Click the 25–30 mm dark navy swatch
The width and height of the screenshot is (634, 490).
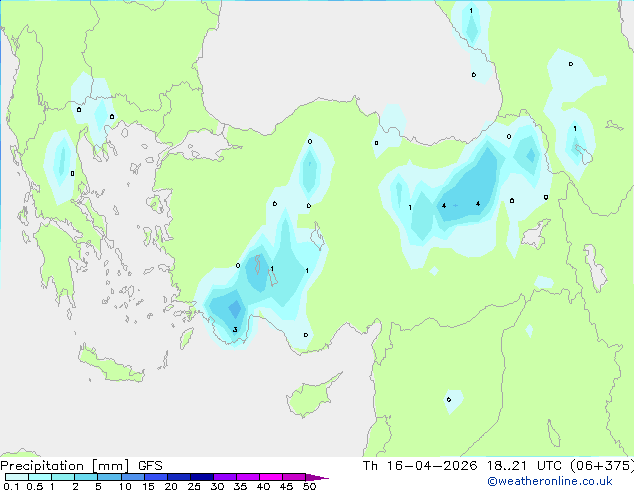[202, 477]
